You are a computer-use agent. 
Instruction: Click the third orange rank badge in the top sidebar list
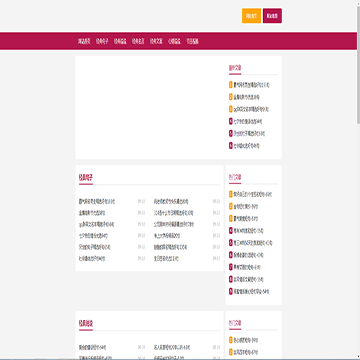click(x=231, y=109)
